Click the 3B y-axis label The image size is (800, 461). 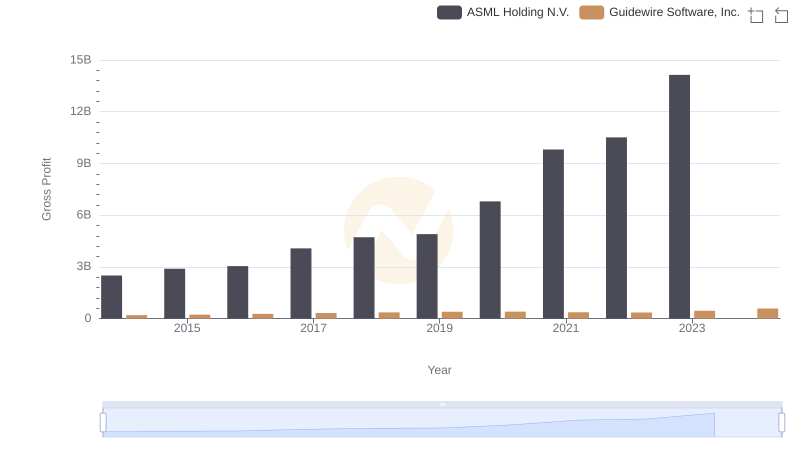[84, 266]
